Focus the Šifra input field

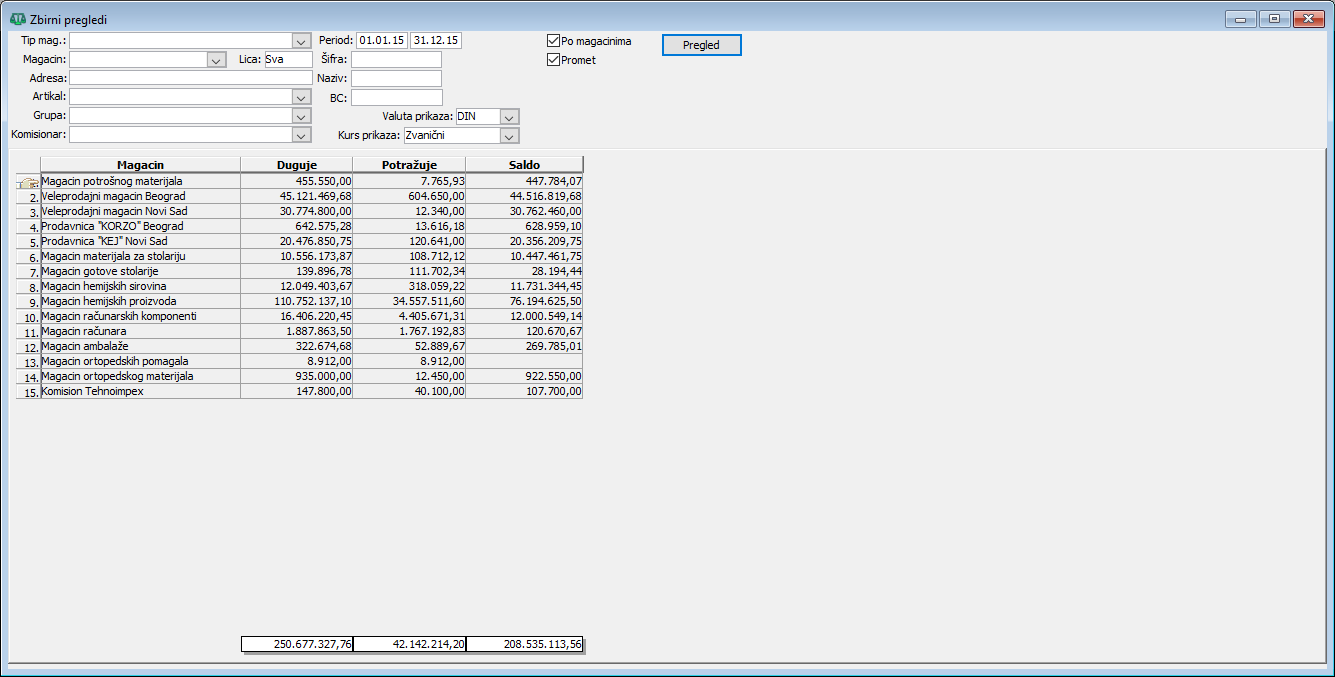(x=396, y=60)
